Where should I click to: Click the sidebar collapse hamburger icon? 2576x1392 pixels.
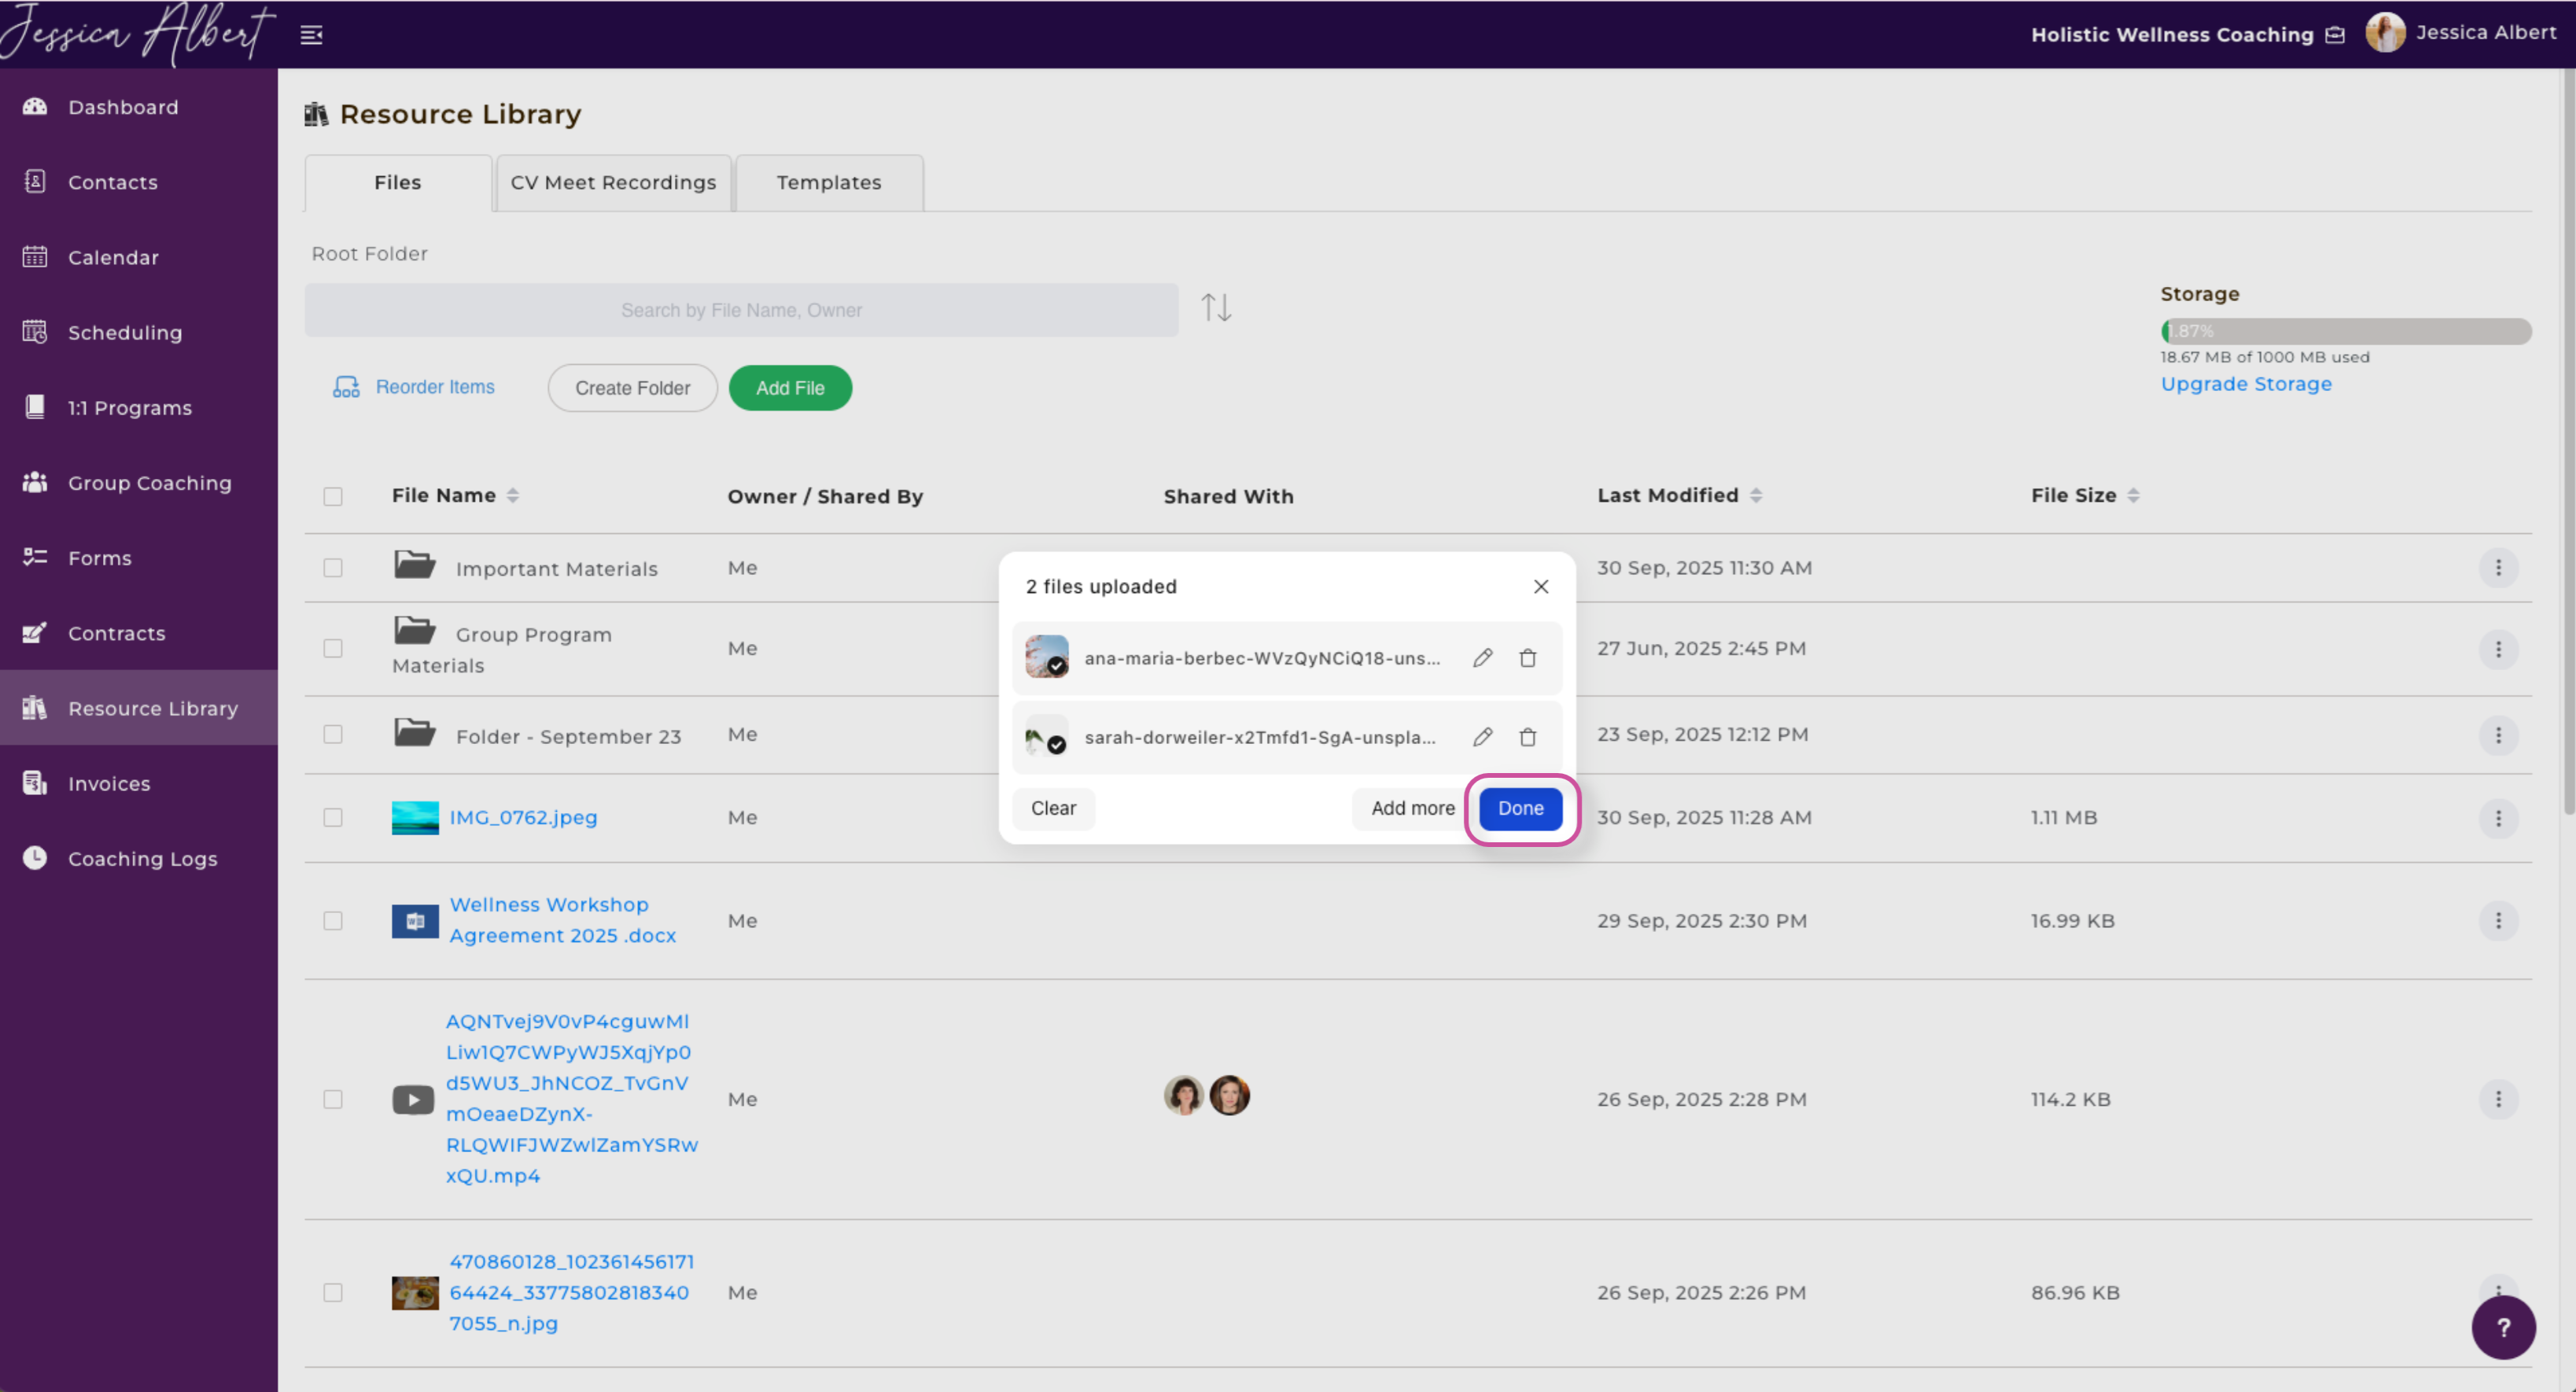(x=311, y=35)
